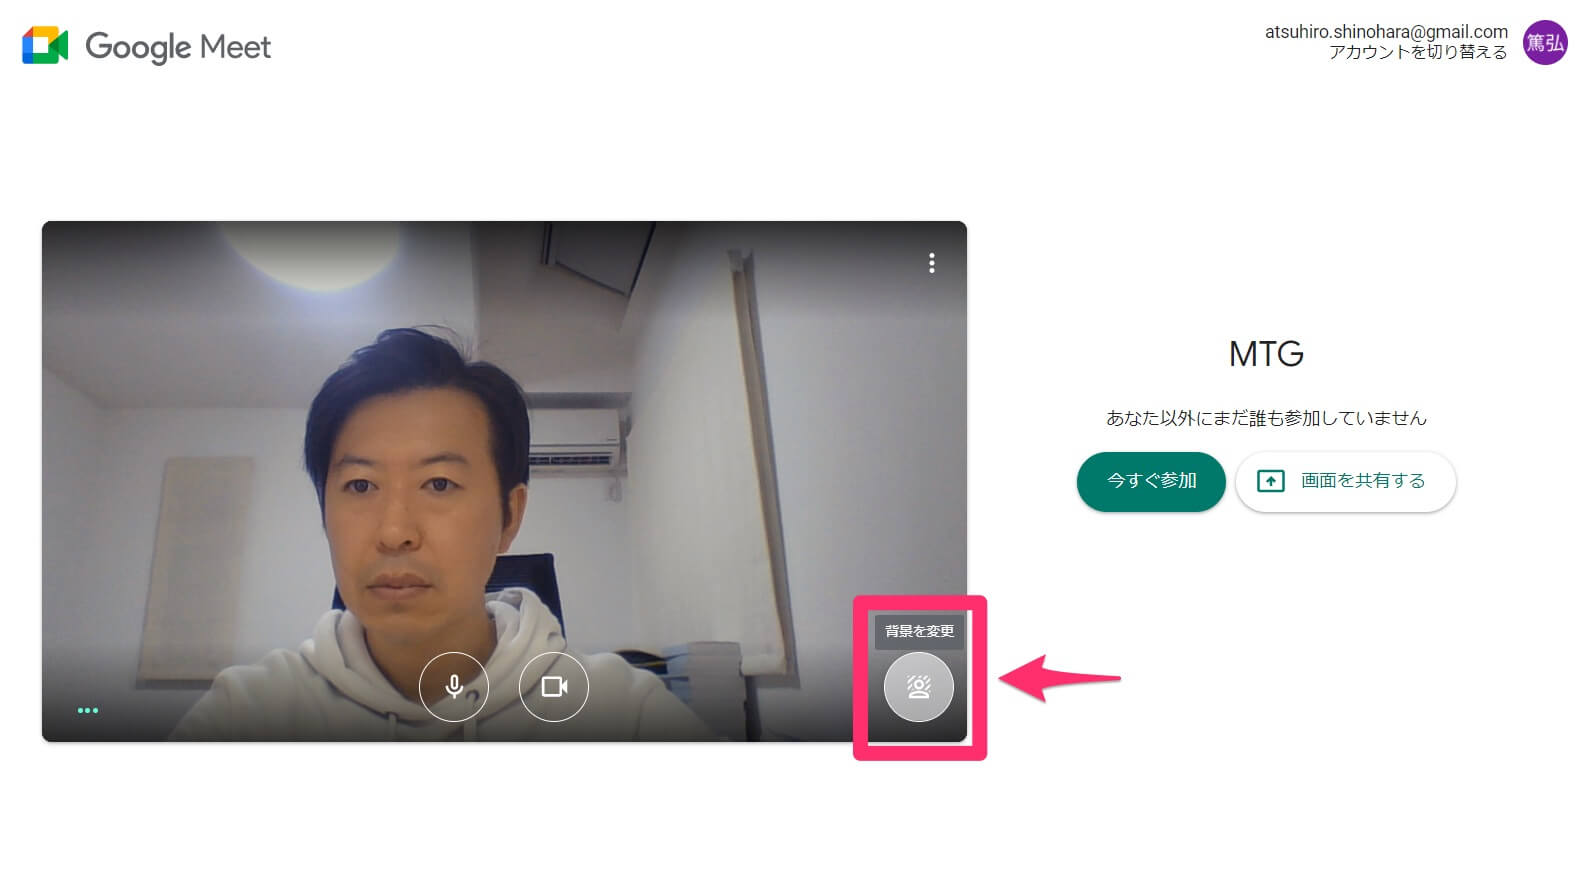The height and width of the screenshot is (891, 1586).
Task: Click the pink arrow pointing at background button
Action: point(1058,679)
